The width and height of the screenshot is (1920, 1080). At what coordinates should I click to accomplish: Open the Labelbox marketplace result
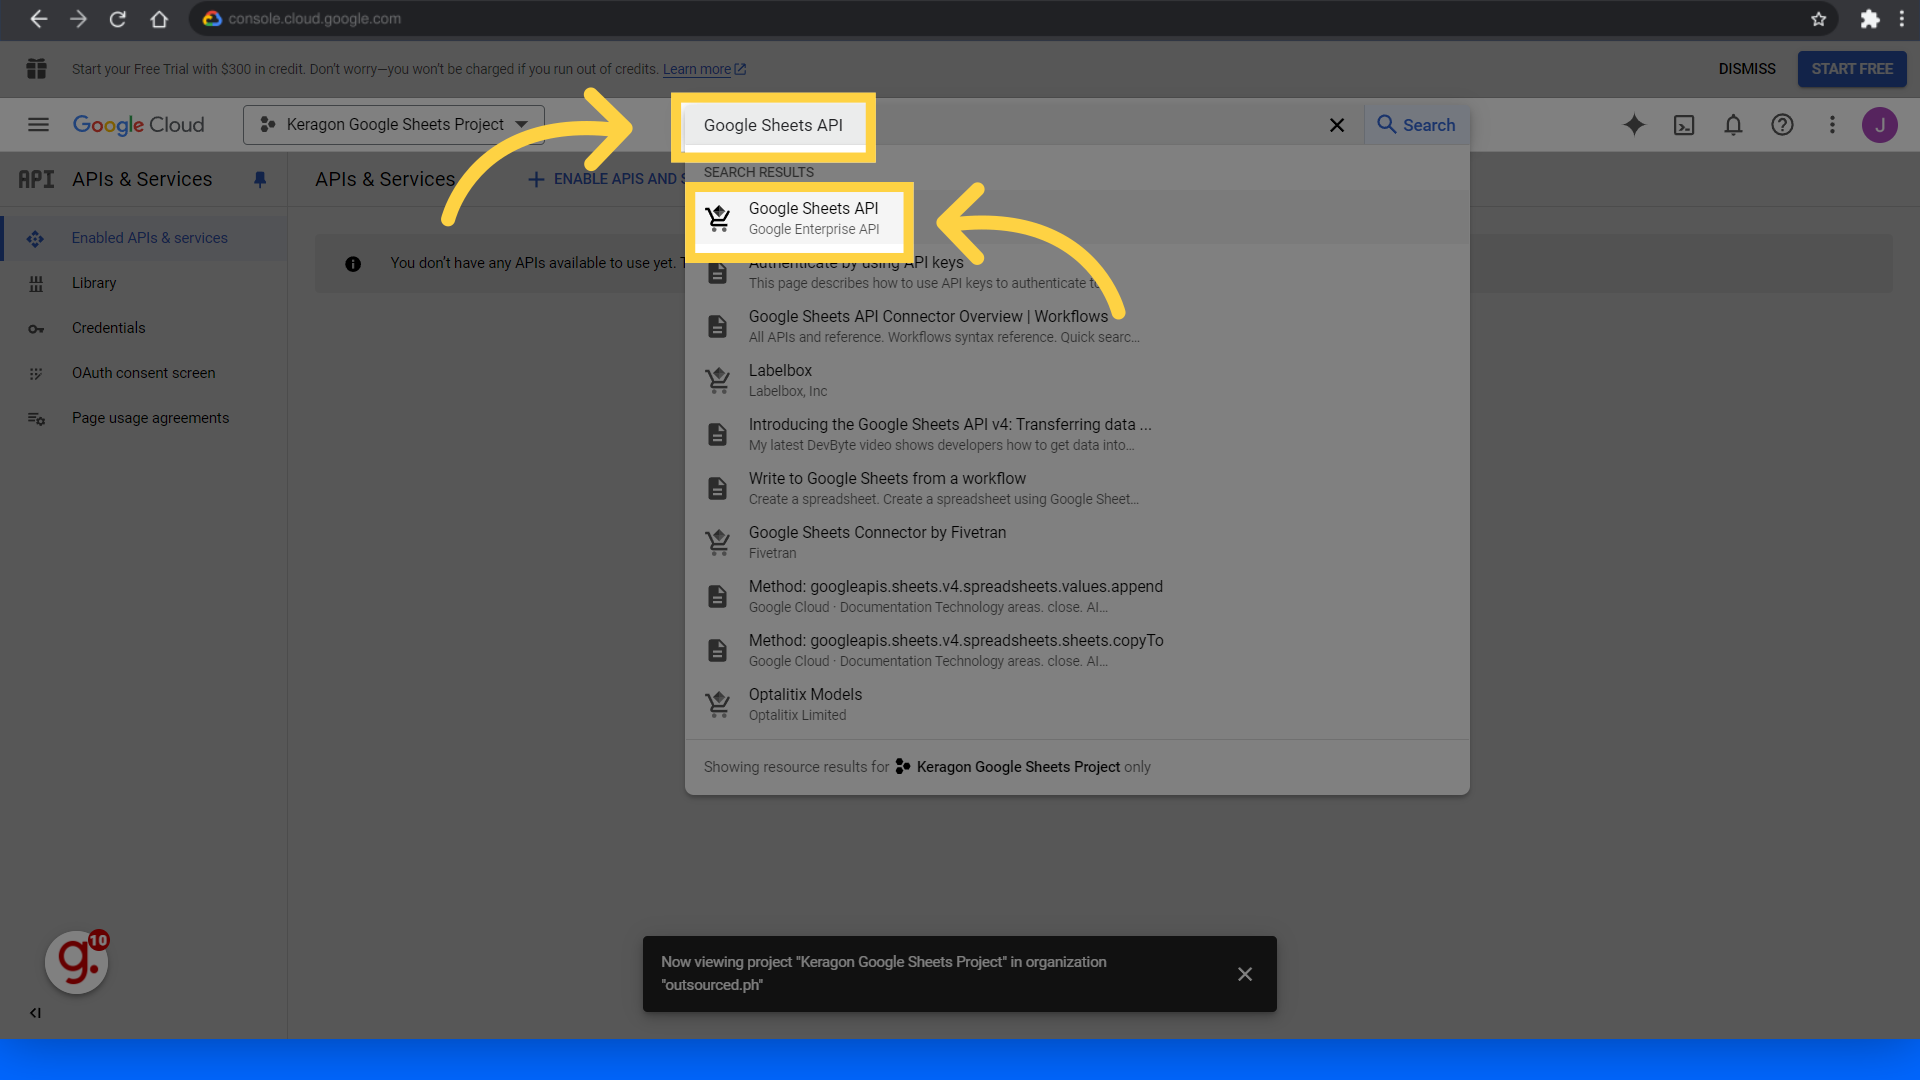click(x=1077, y=380)
